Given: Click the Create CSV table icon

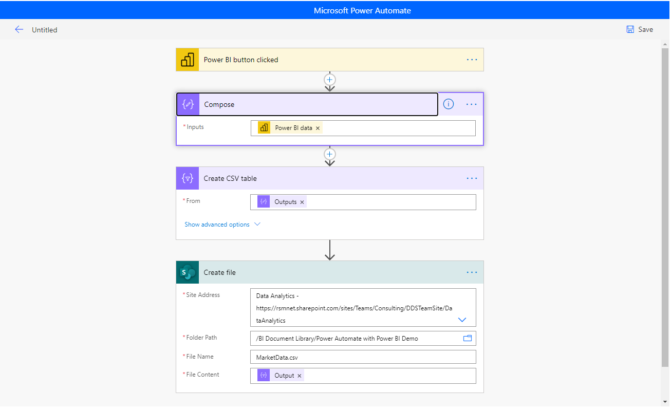Looking at the screenshot, I should pos(187,178).
